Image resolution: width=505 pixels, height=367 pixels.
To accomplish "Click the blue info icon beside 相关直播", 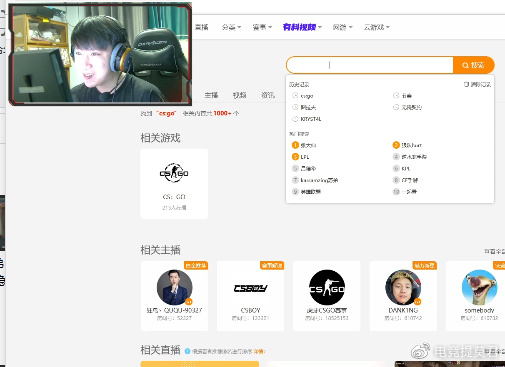I will click(187, 351).
